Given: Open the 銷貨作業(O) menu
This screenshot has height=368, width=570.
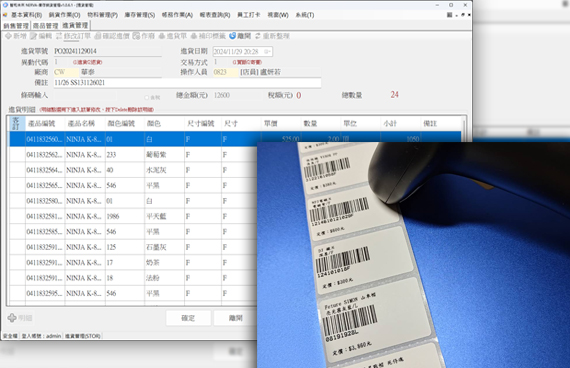Looking at the screenshot, I should pyautogui.click(x=64, y=15).
